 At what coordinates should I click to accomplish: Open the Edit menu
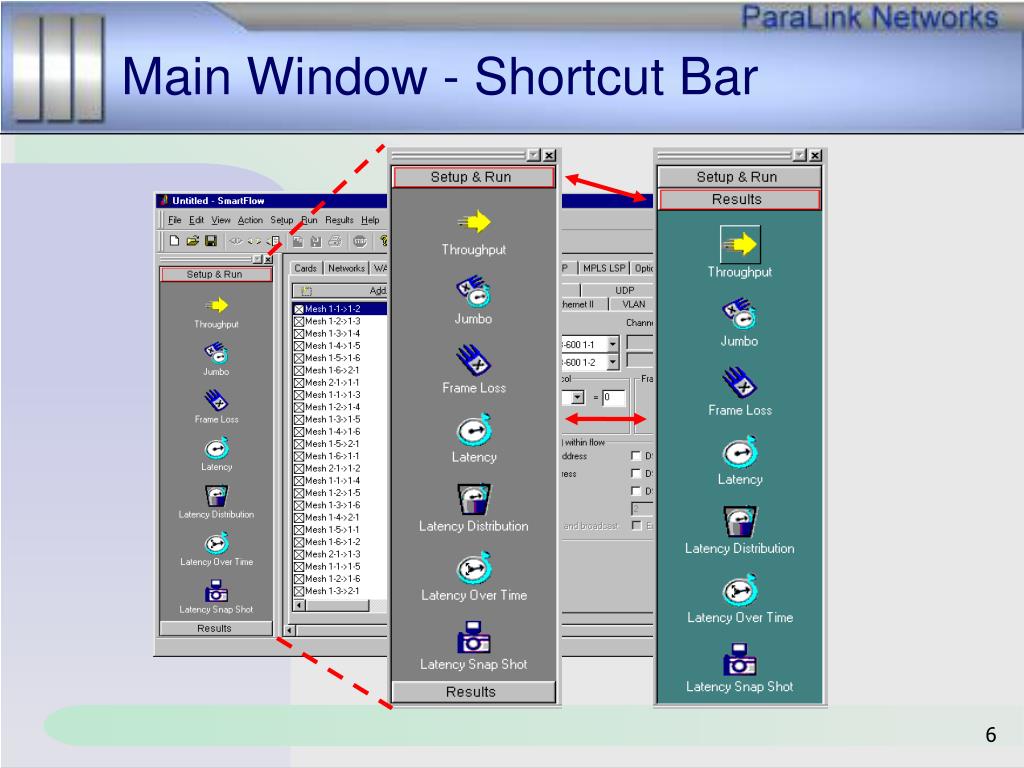point(197,220)
